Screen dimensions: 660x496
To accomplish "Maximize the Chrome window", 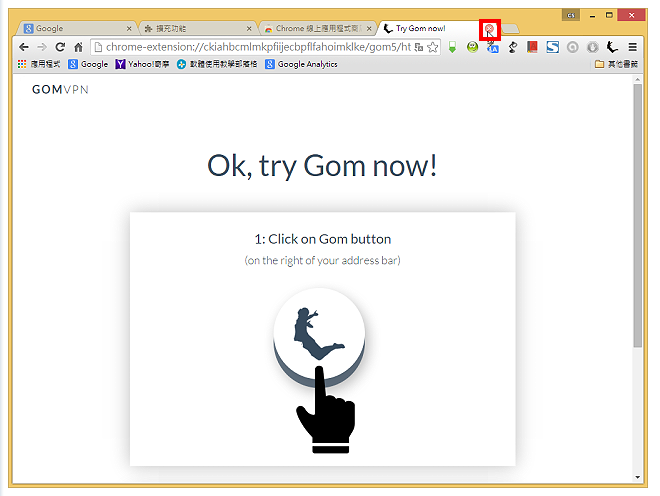I will point(609,16).
